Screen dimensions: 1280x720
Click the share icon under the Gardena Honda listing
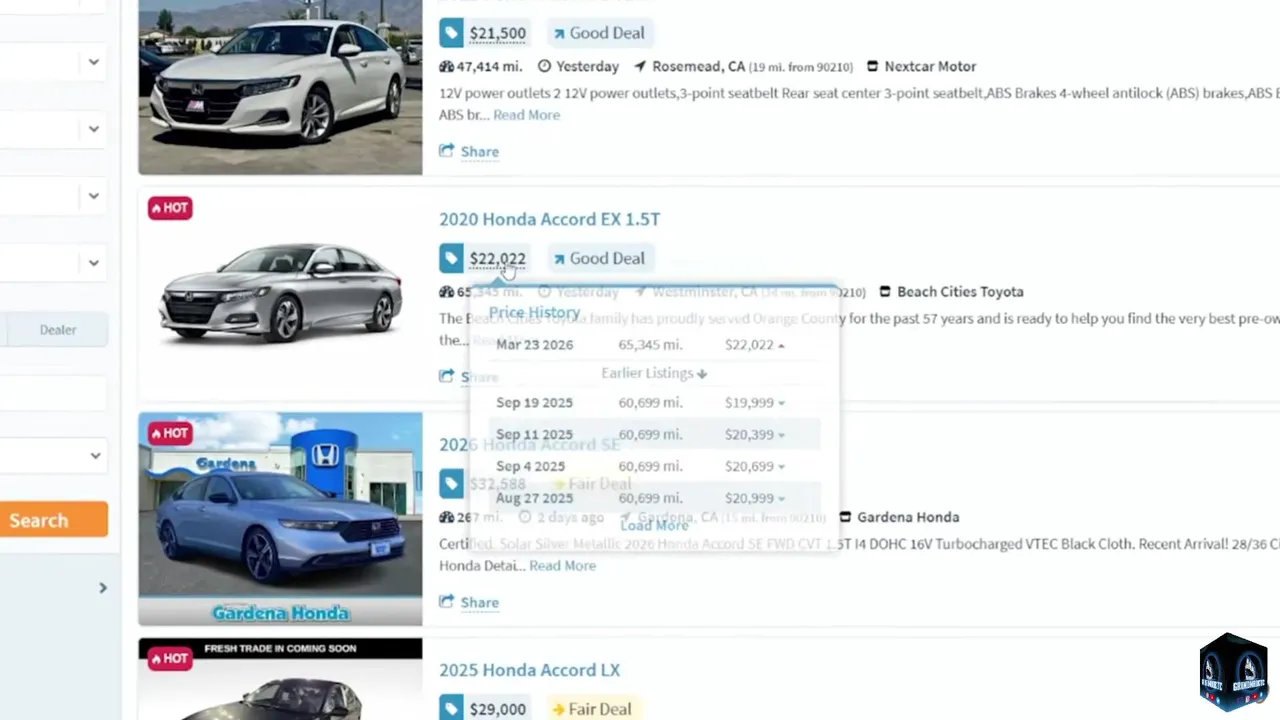(447, 602)
